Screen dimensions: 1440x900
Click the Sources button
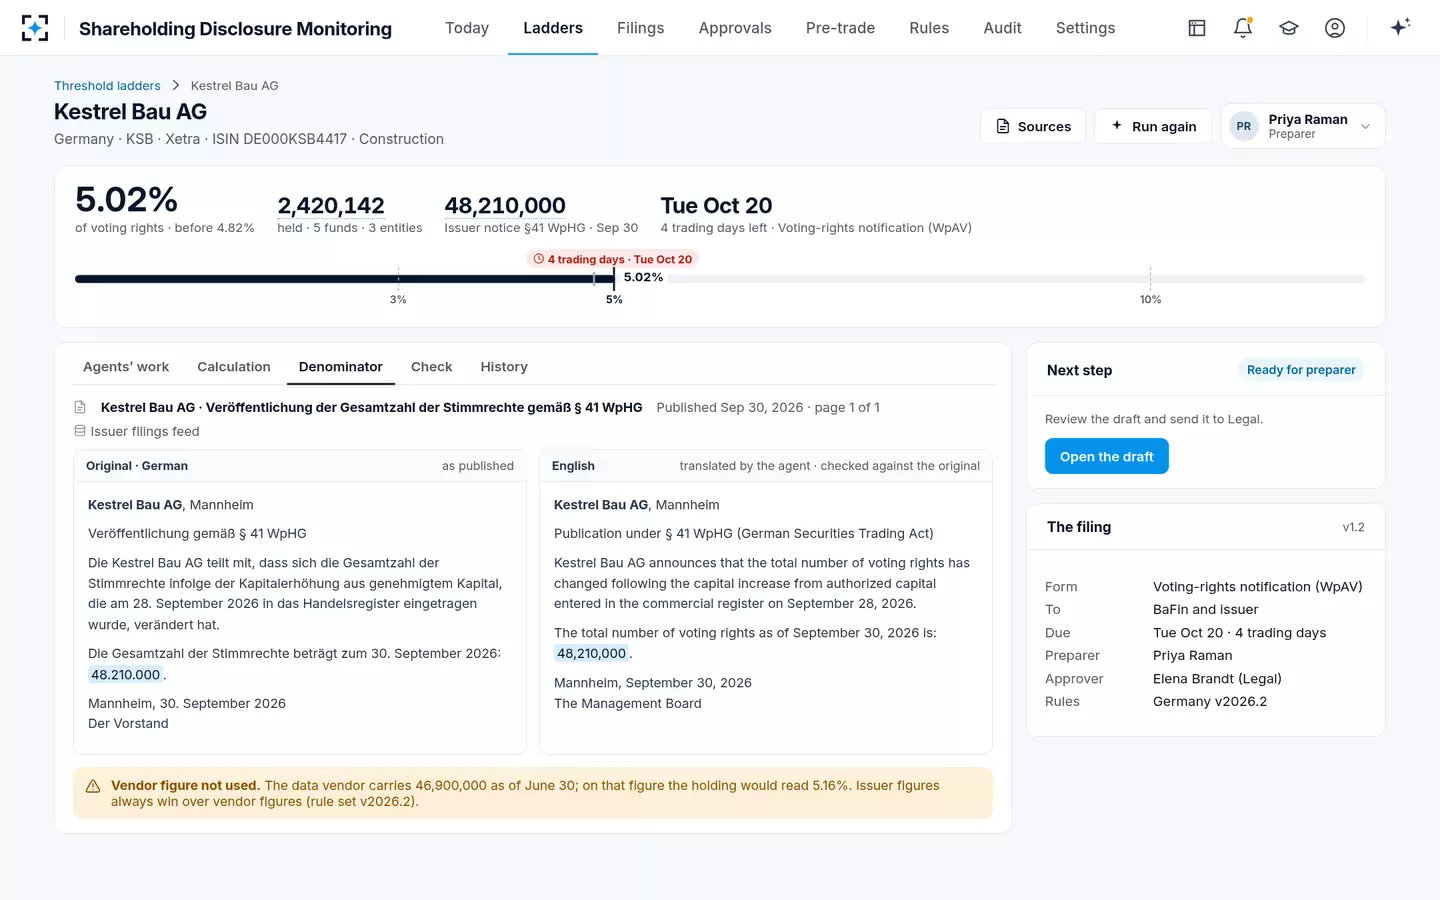pos(1033,126)
